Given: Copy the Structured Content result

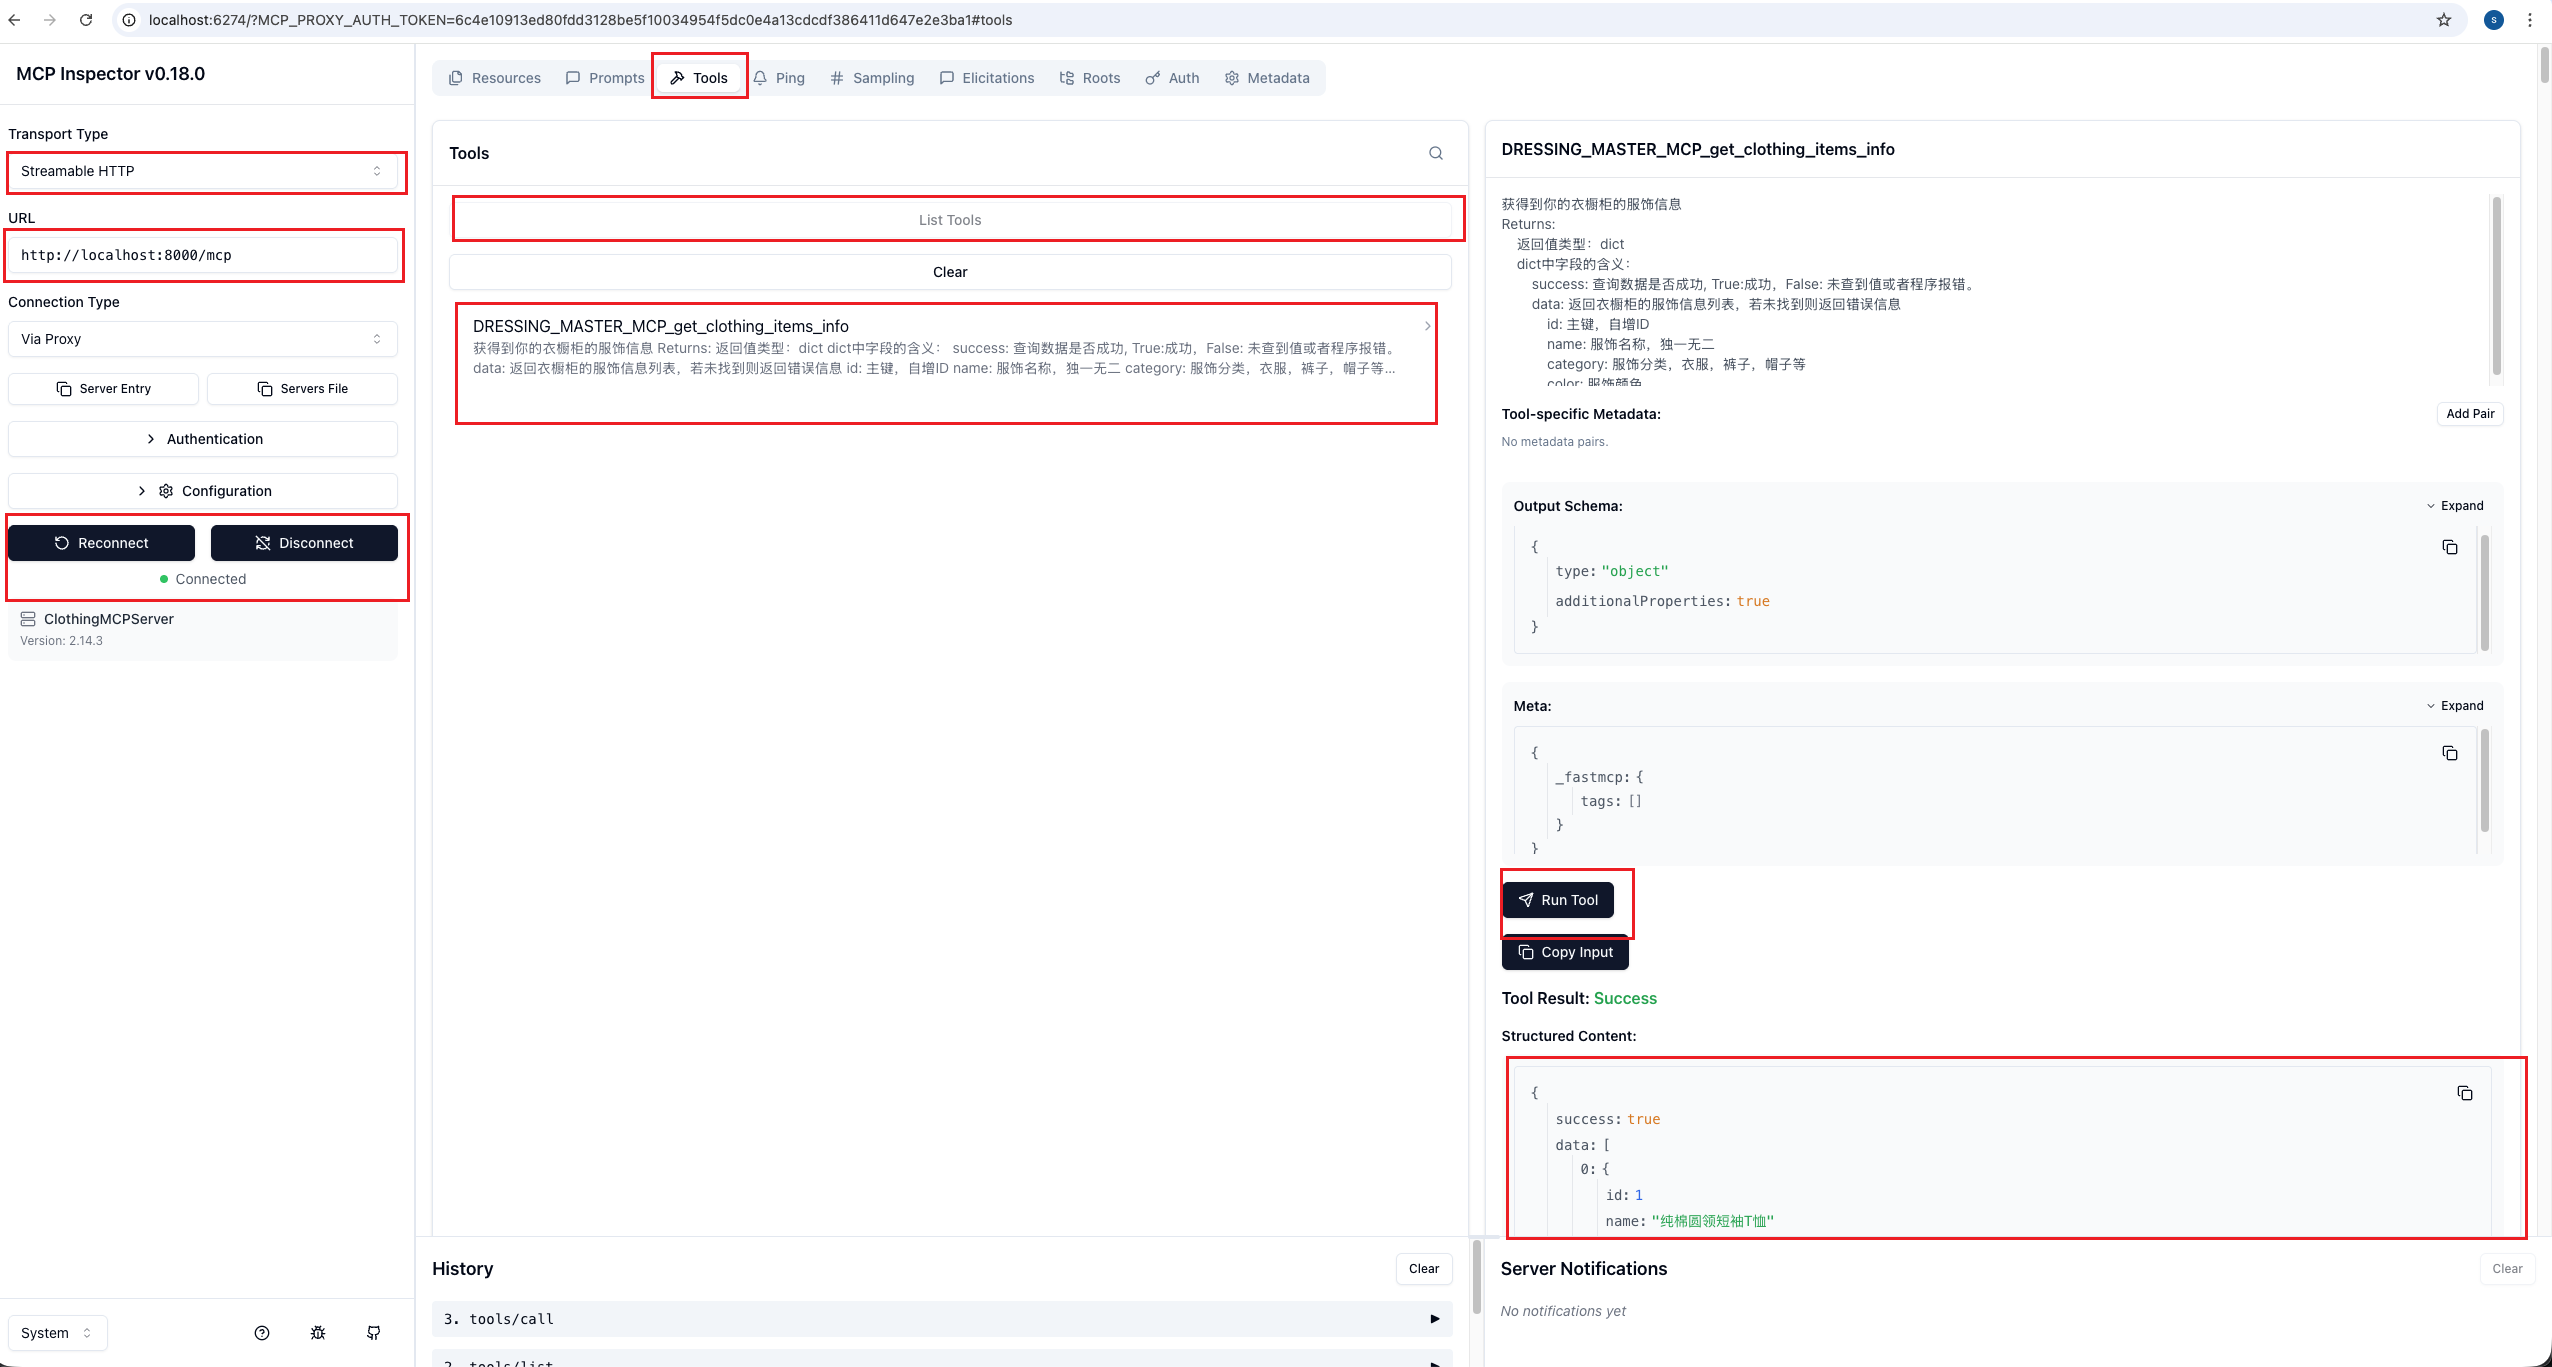Looking at the screenshot, I should pyautogui.click(x=2464, y=1093).
